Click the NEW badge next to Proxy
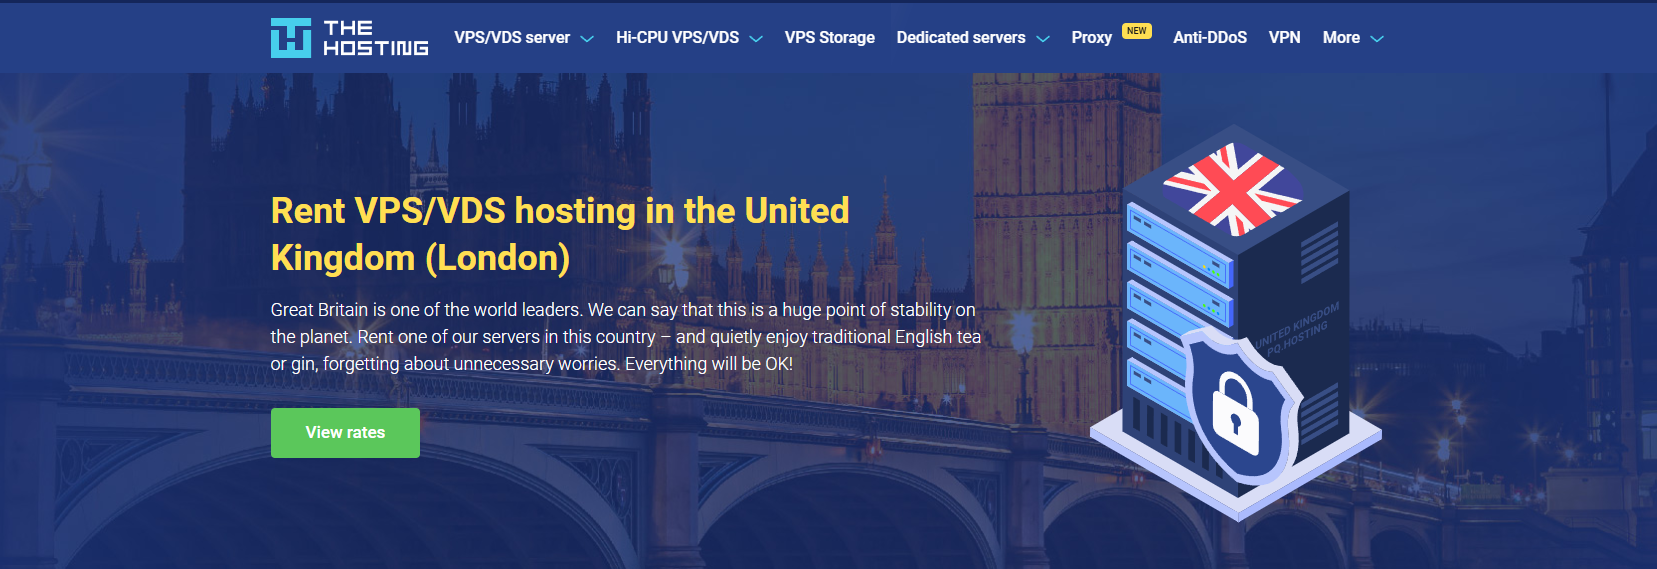 pyautogui.click(x=1137, y=31)
